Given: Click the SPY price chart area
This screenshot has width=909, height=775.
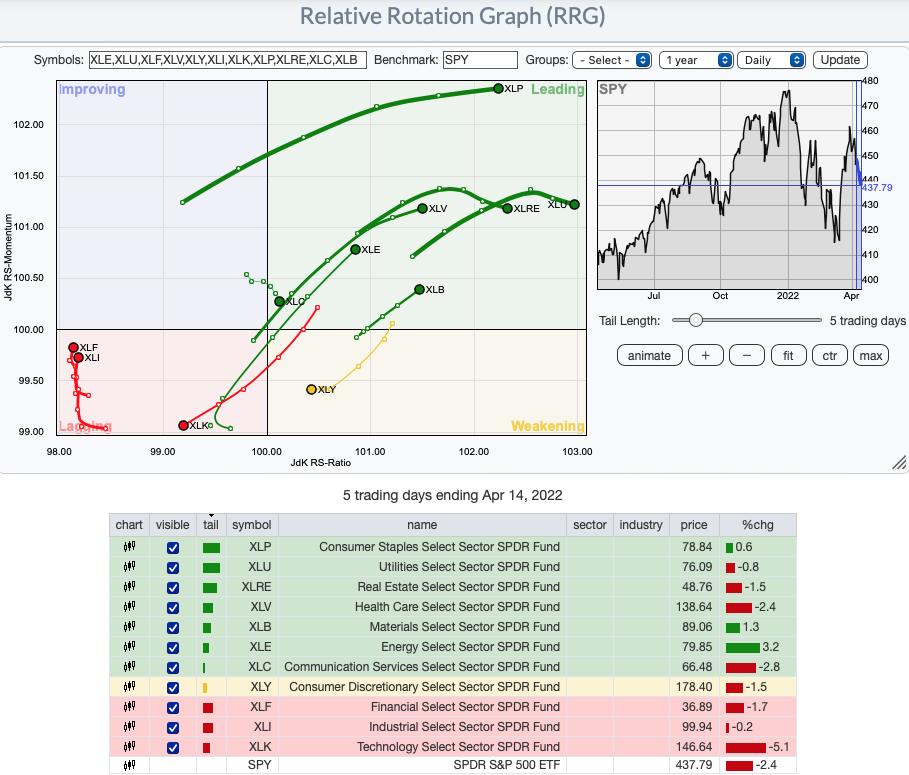Looking at the screenshot, I should [728, 185].
